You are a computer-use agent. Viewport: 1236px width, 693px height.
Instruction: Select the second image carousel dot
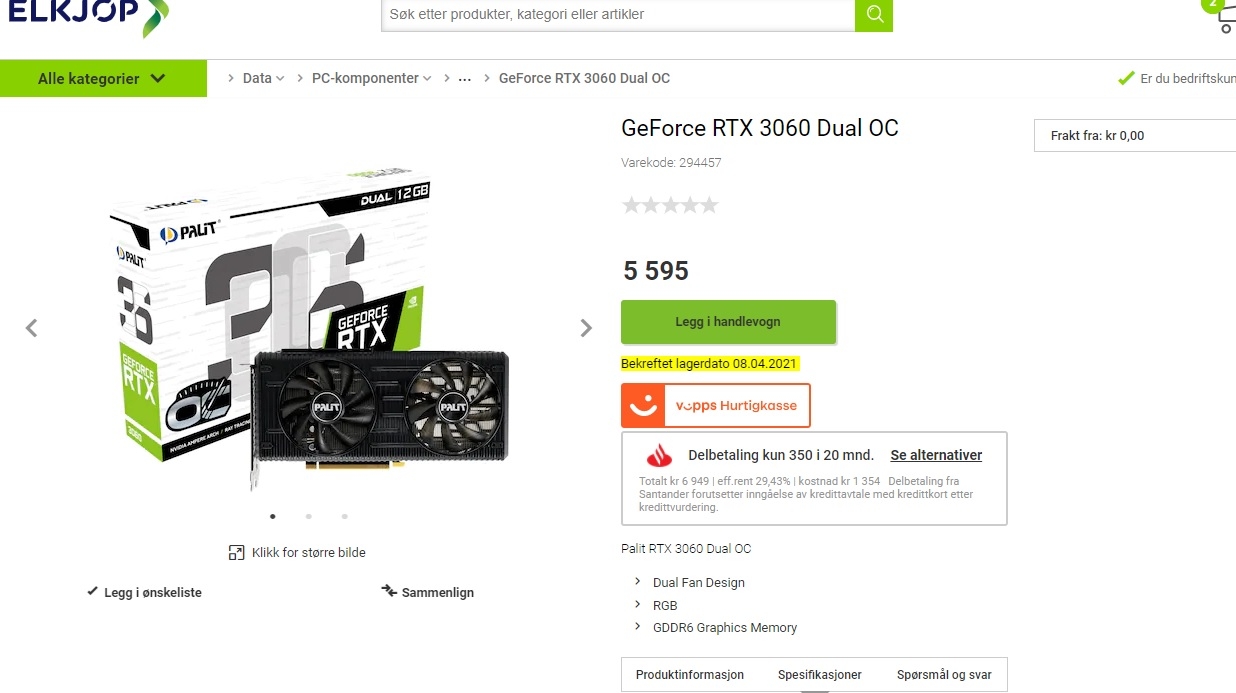pyautogui.click(x=308, y=517)
